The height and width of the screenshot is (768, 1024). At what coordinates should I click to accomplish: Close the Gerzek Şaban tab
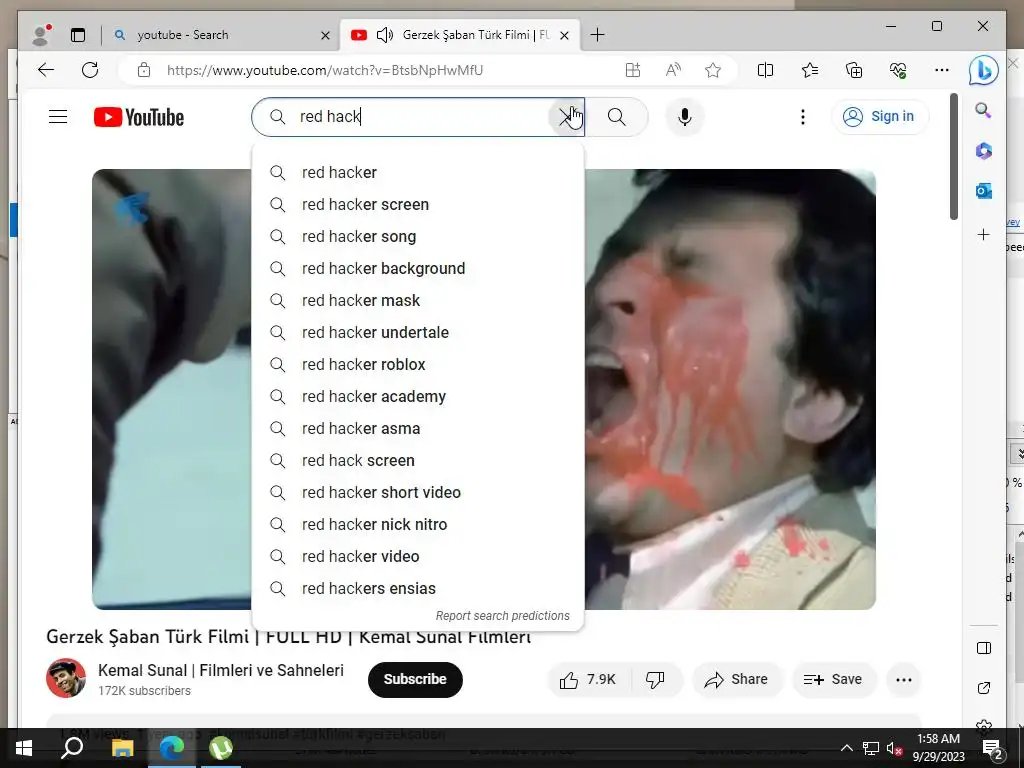565,35
